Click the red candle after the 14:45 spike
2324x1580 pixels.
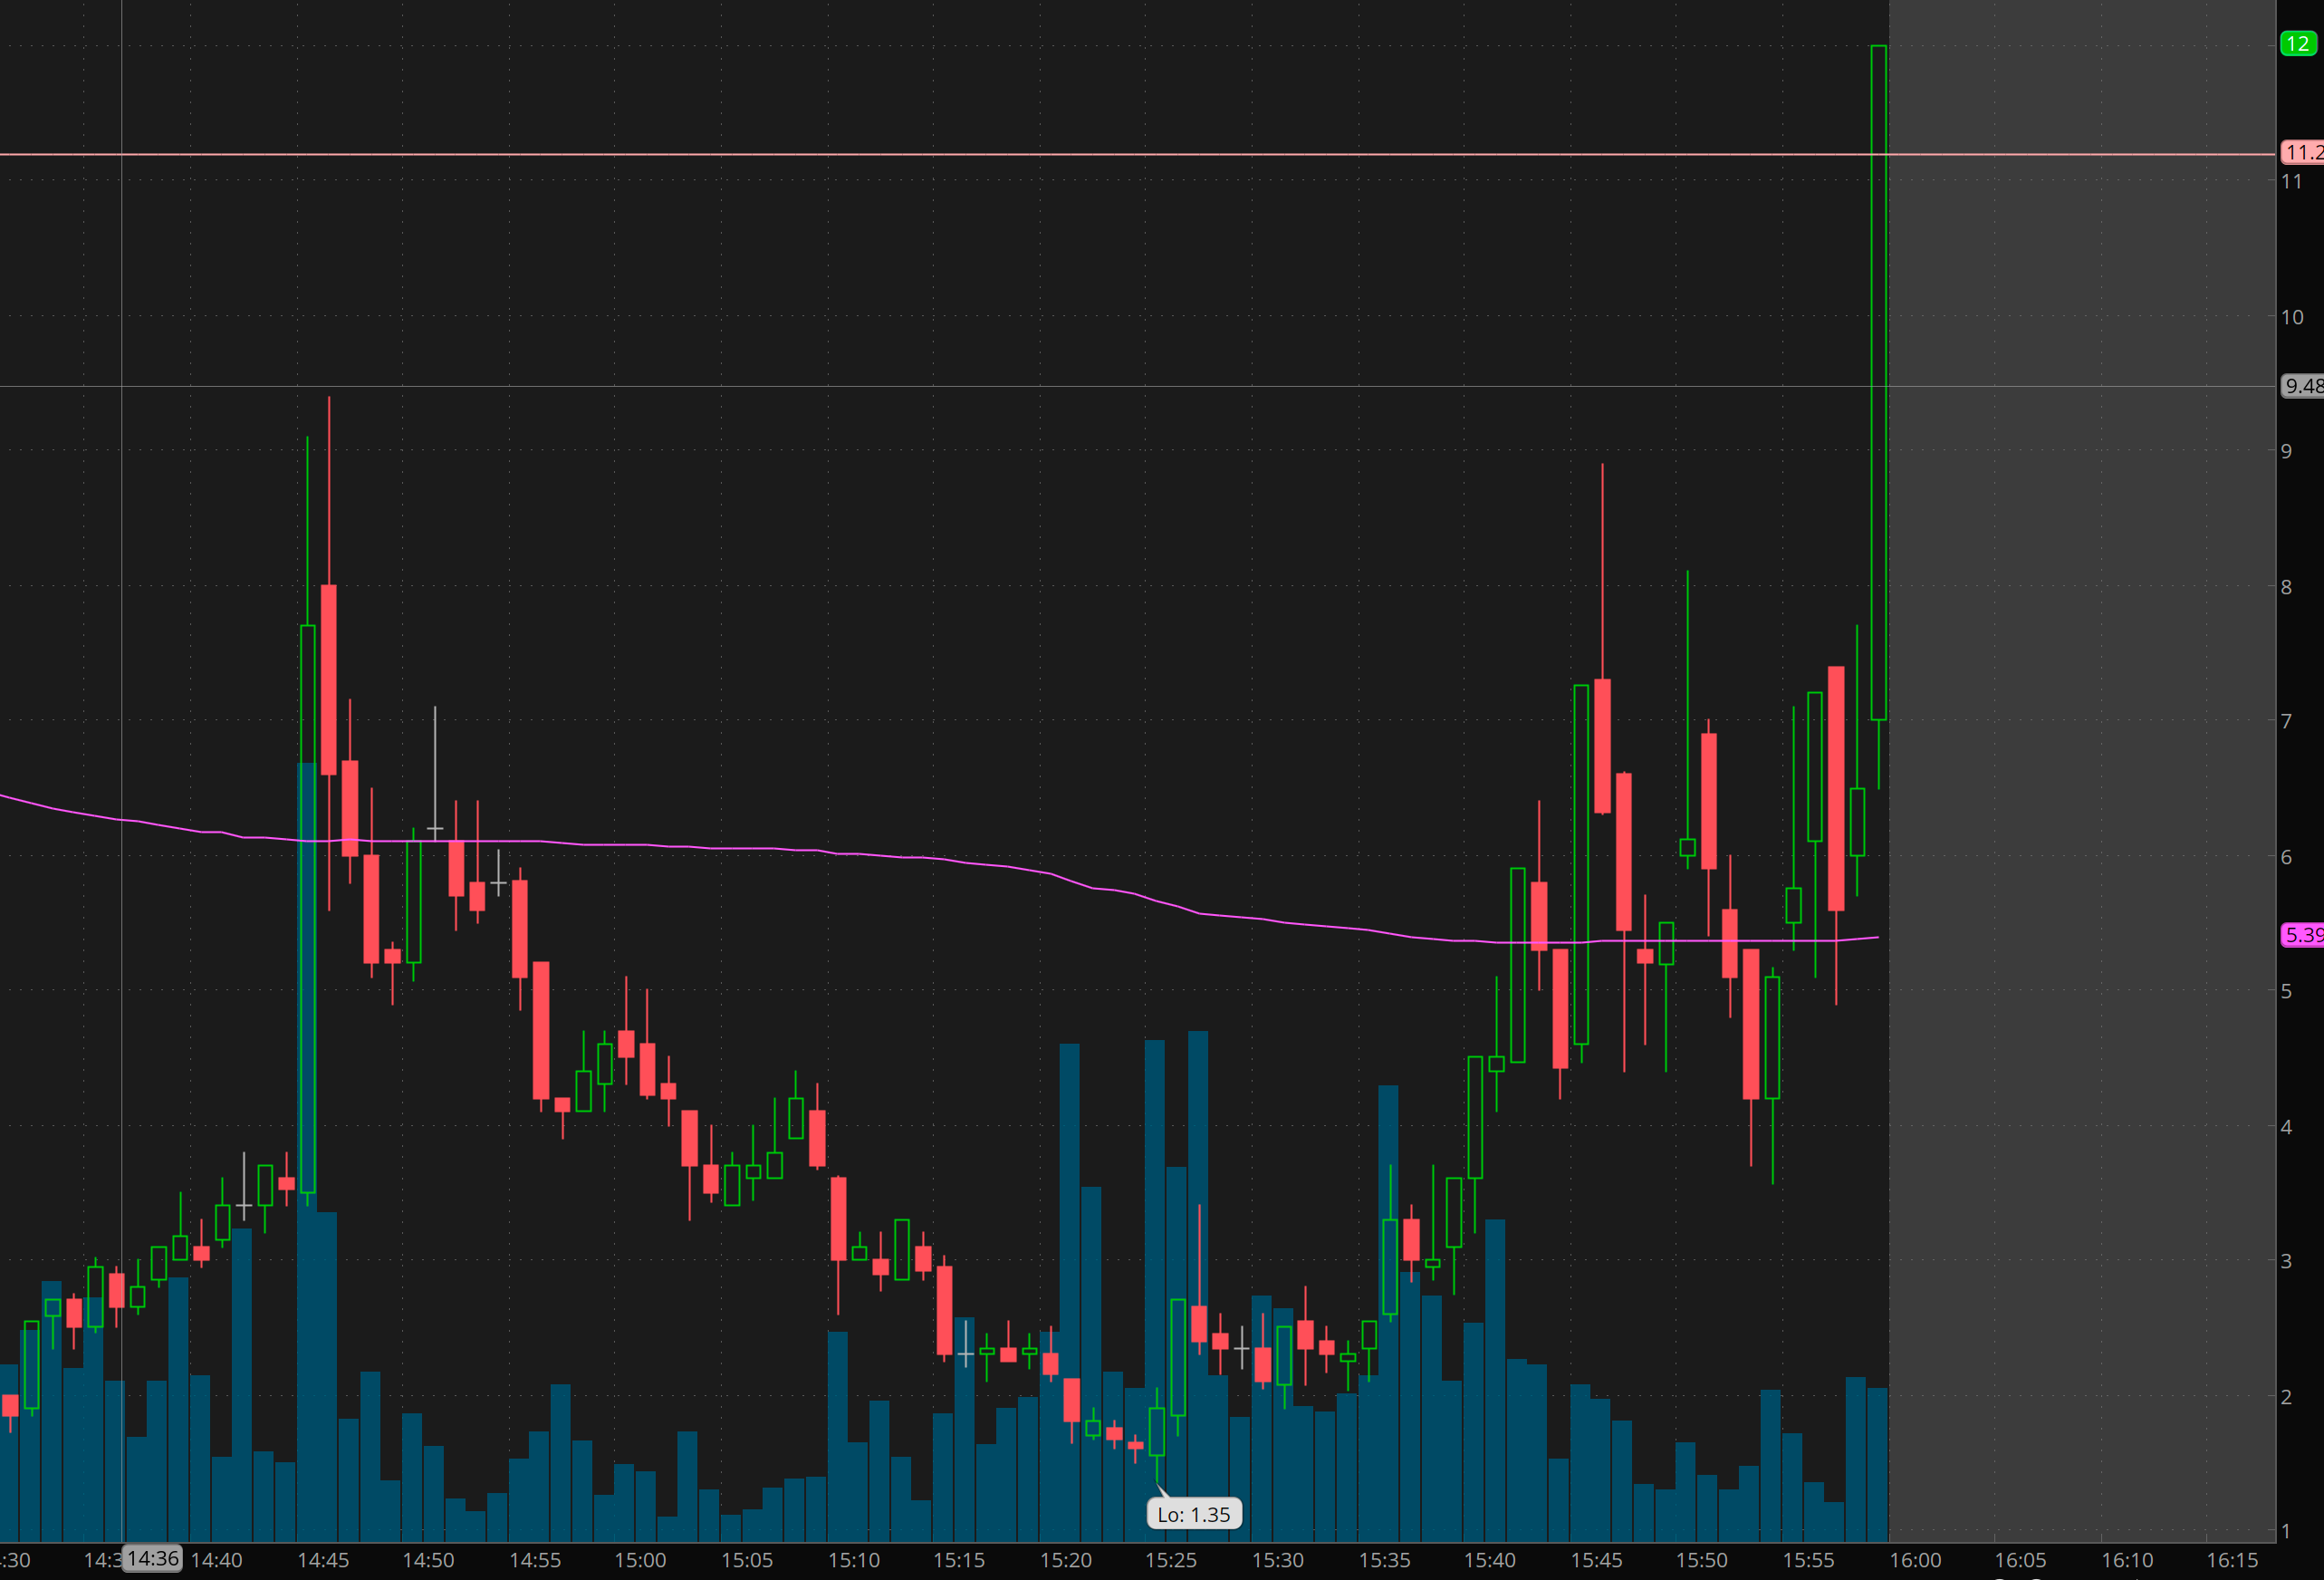(x=329, y=680)
